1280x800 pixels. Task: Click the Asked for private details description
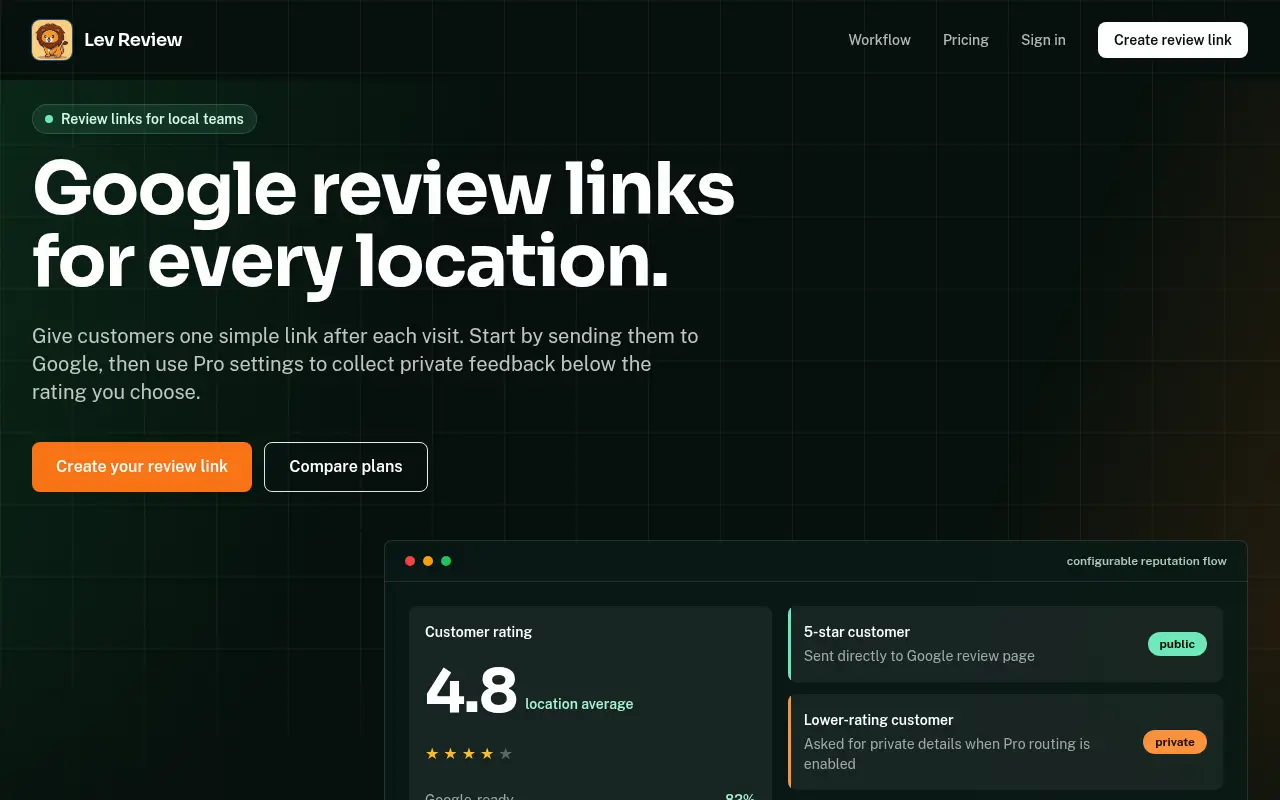point(947,754)
